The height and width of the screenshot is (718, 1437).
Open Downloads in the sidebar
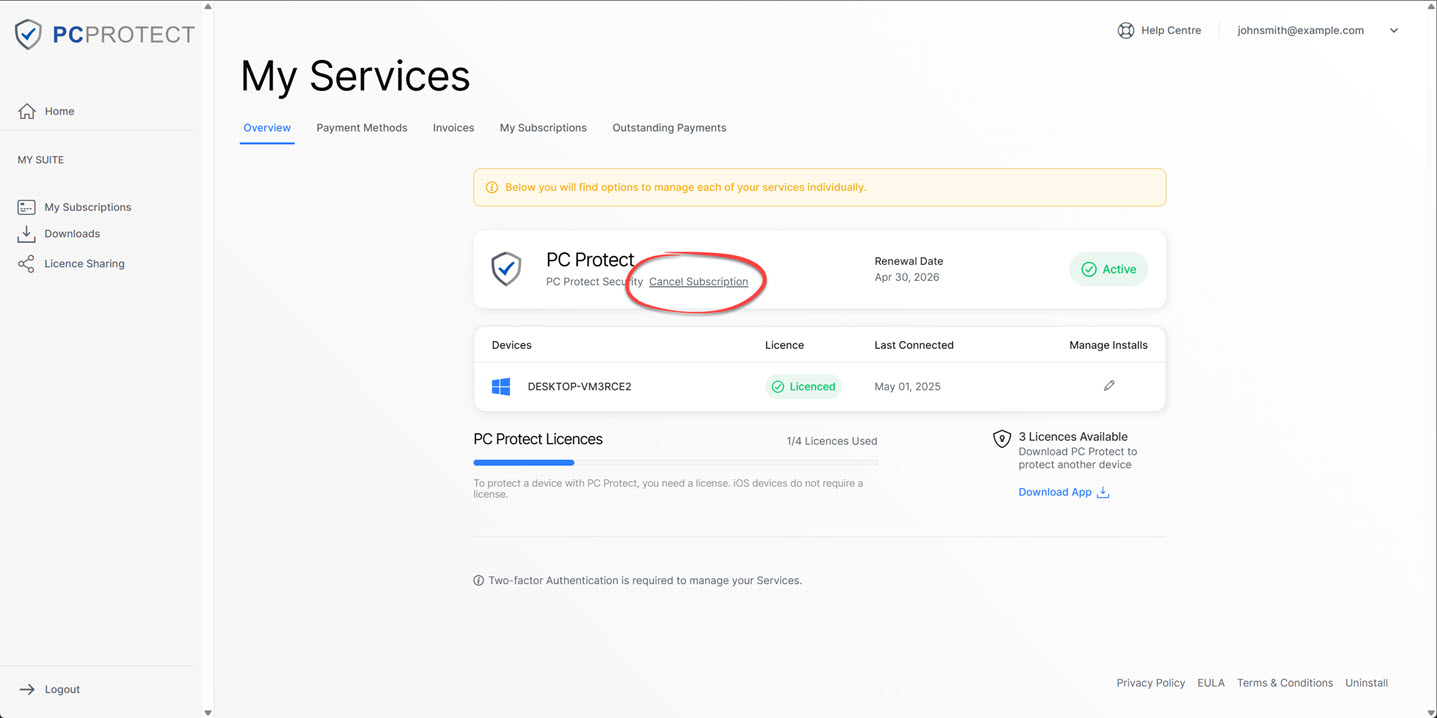tap(72, 234)
